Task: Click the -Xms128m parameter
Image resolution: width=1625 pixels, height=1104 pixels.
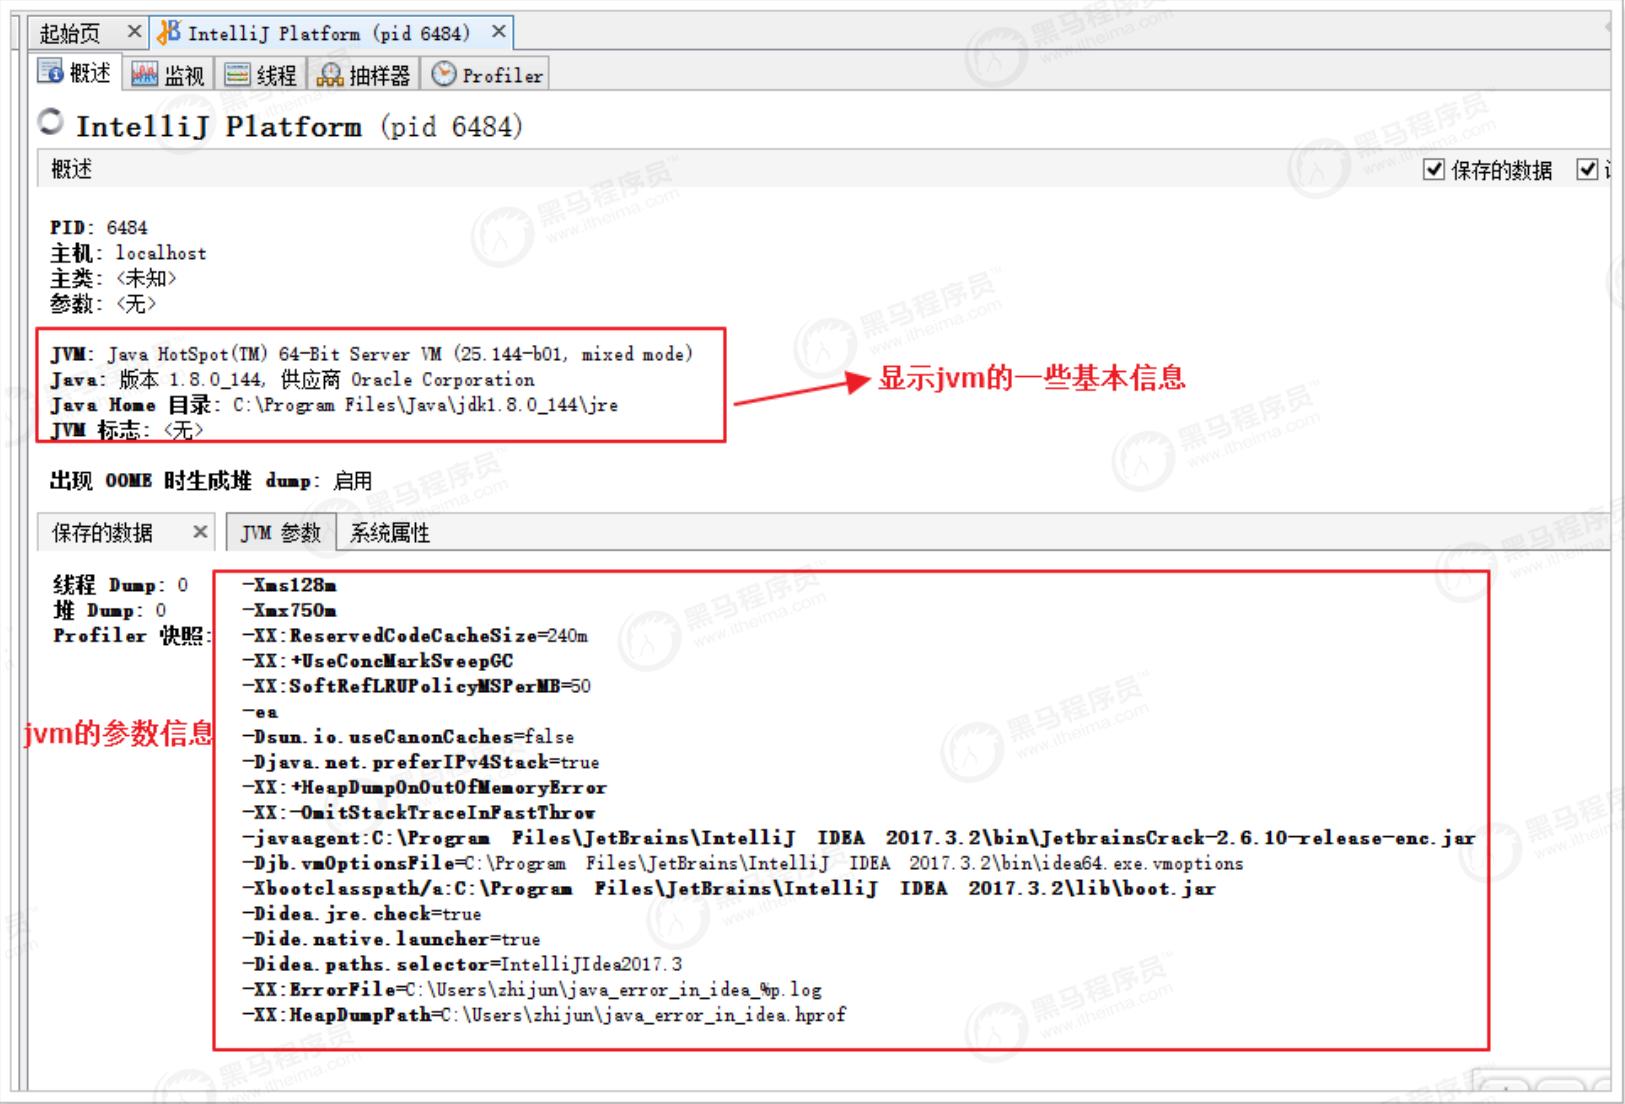Action: [289, 585]
